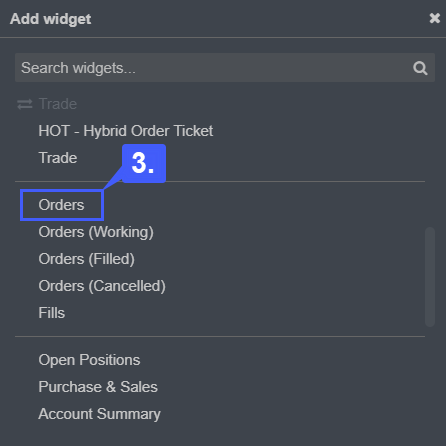Viewport: 446px width, 446px height.
Task: Add the Orders (Working) widget
Action: 96,232
